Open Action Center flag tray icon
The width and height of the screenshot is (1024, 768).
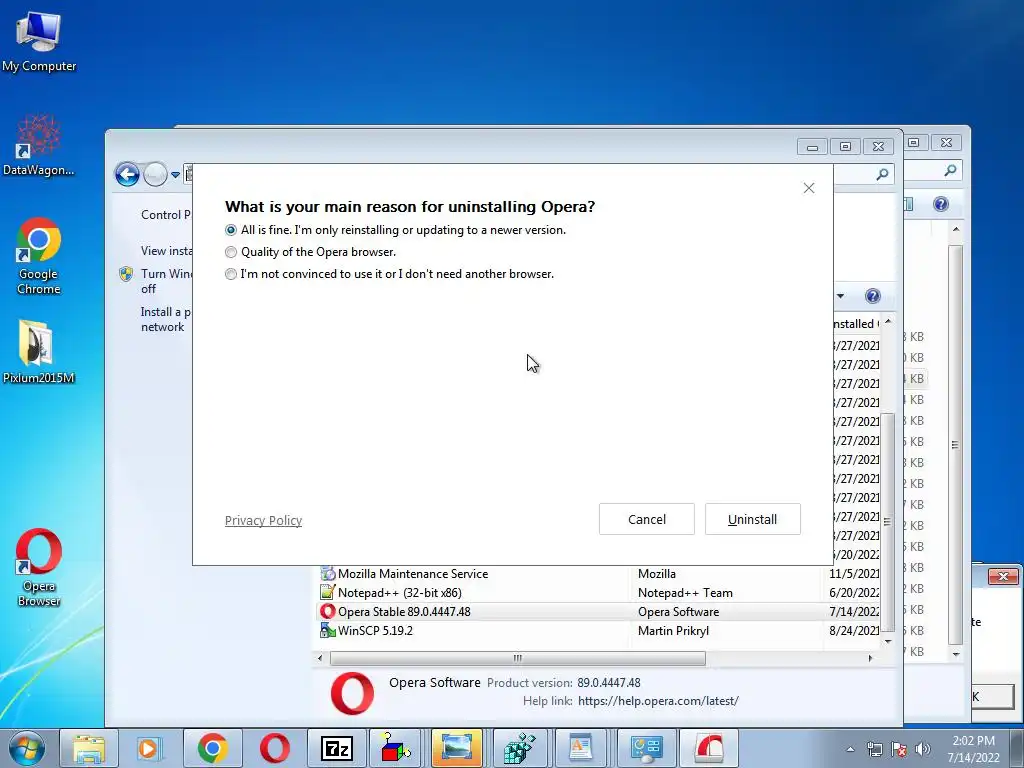tap(899, 749)
